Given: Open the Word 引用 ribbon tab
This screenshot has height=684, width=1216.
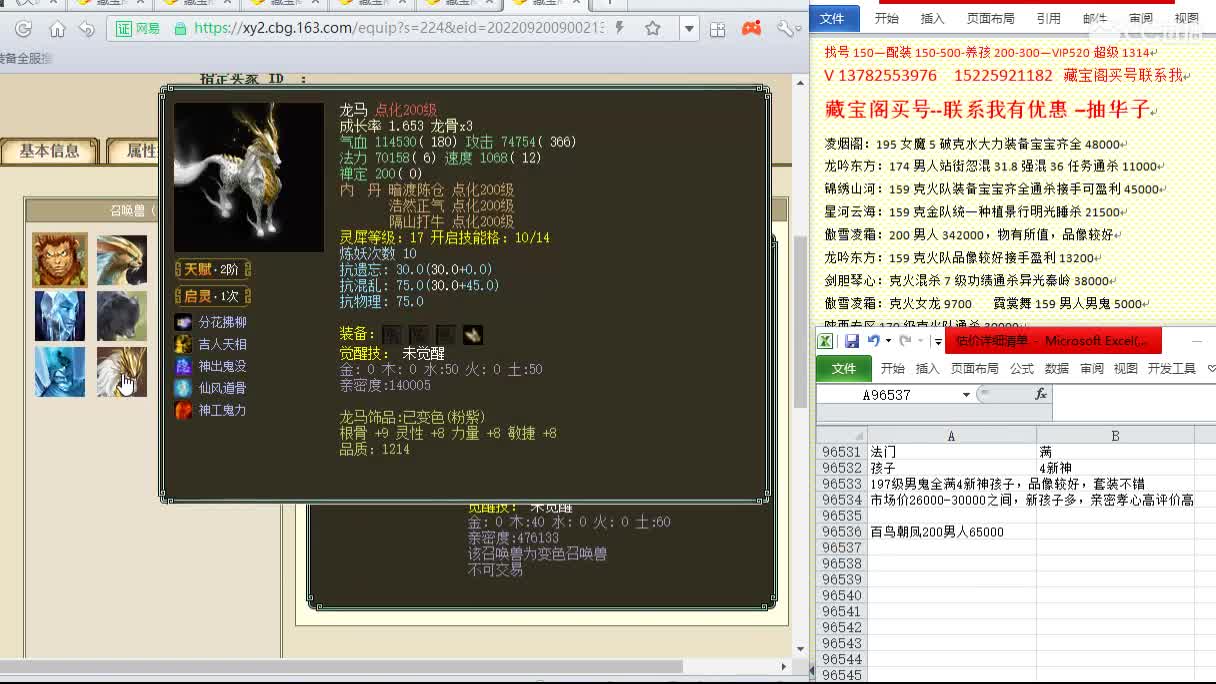Looking at the screenshot, I should pos(1049,18).
